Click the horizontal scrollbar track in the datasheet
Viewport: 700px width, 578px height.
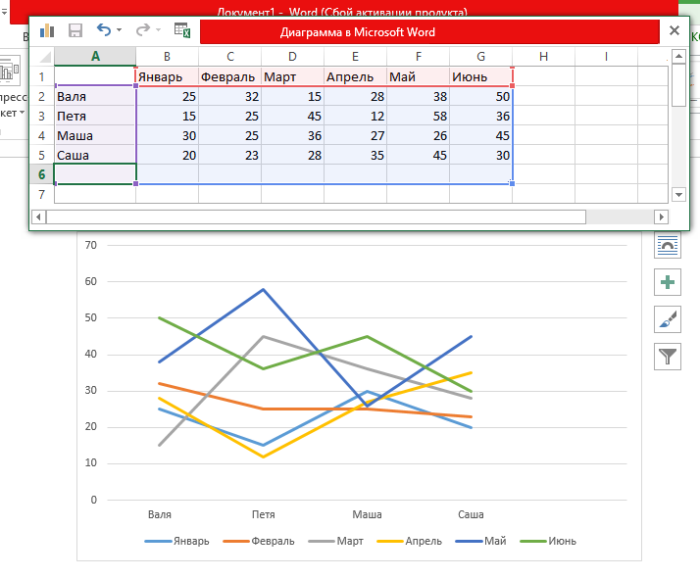pyautogui.click(x=620, y=217)
